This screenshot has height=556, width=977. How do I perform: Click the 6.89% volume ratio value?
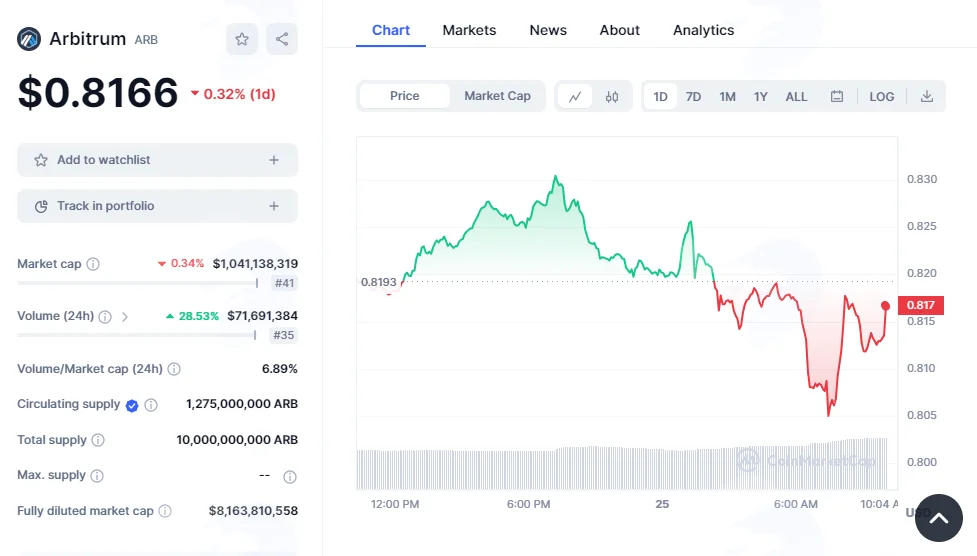click(x=280, y=369)
